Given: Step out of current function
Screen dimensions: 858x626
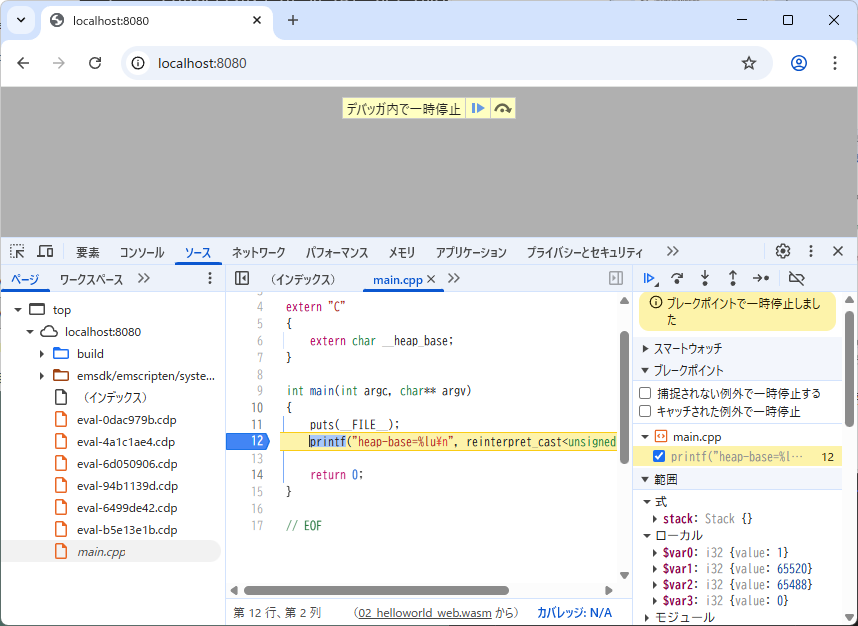Looking at the screenshot, I should tap(733, 279).
